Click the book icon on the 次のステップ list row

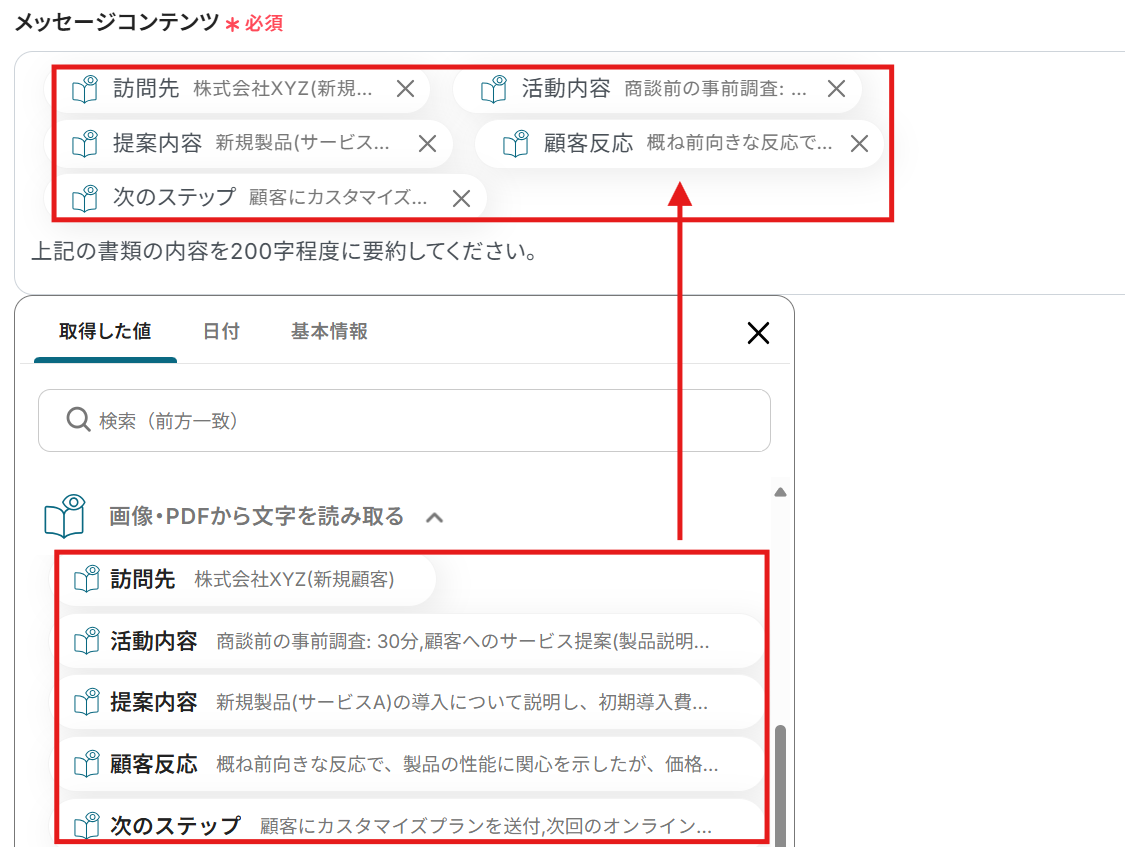click(87, 825)
